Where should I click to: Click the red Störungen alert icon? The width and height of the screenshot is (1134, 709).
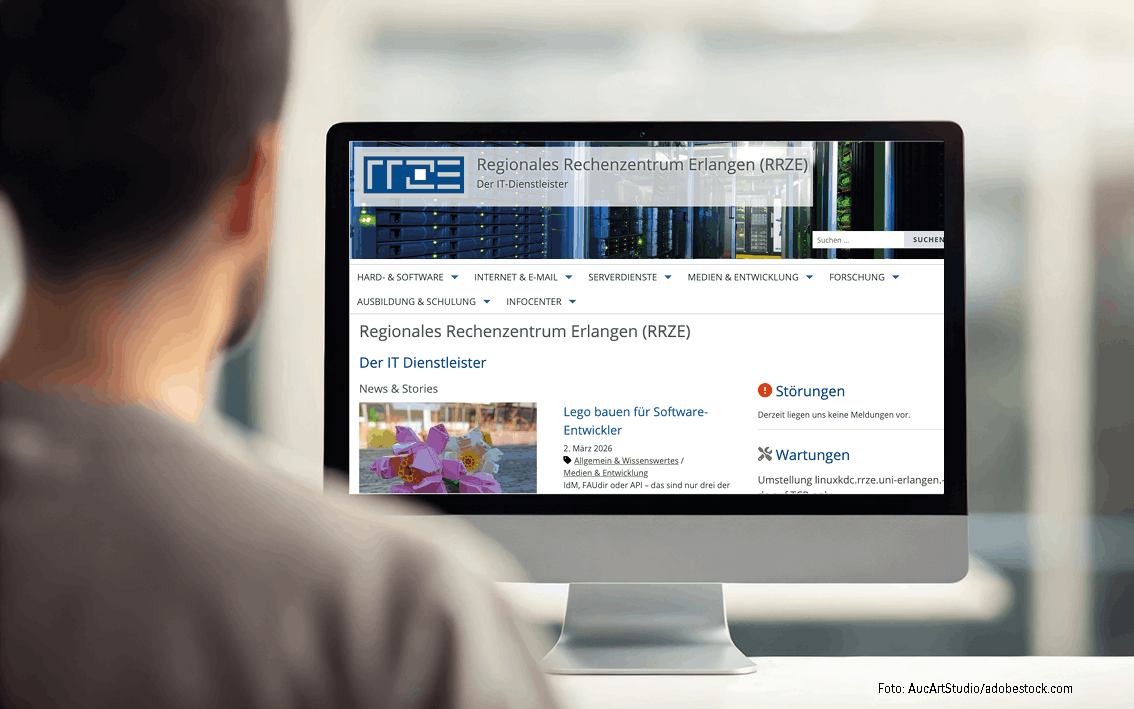[764, 391]
